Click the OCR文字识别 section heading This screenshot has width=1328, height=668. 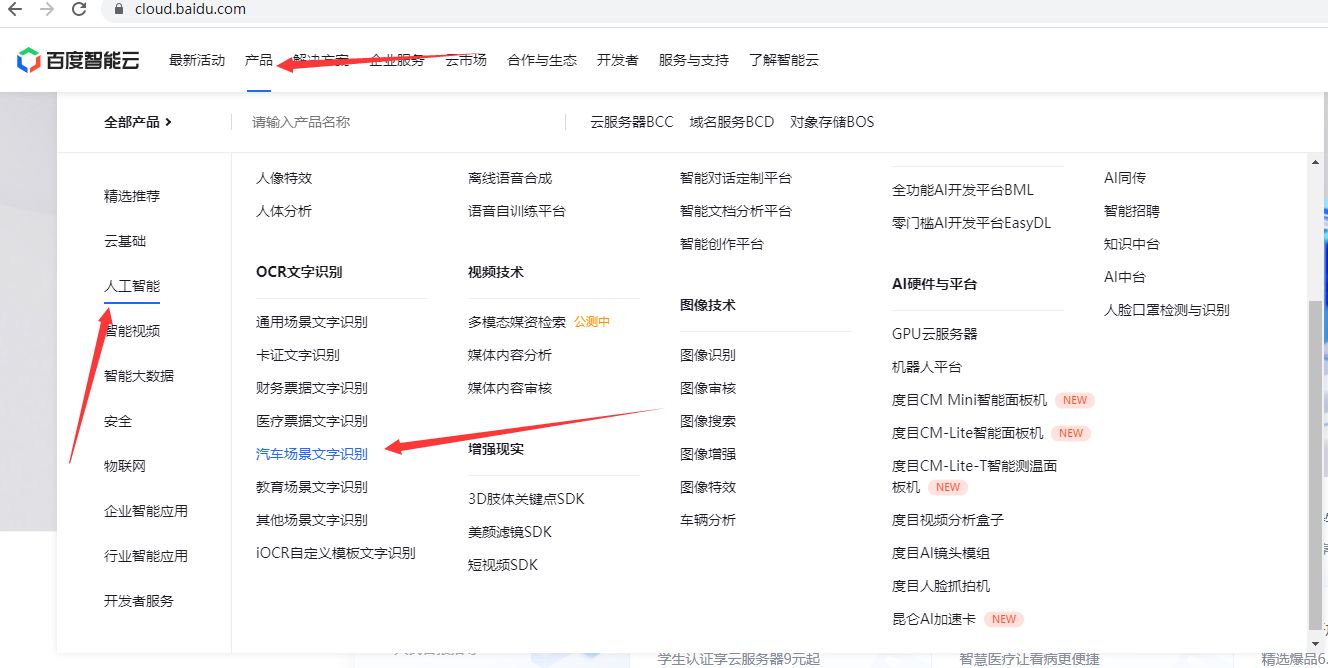tap(299, 272)
